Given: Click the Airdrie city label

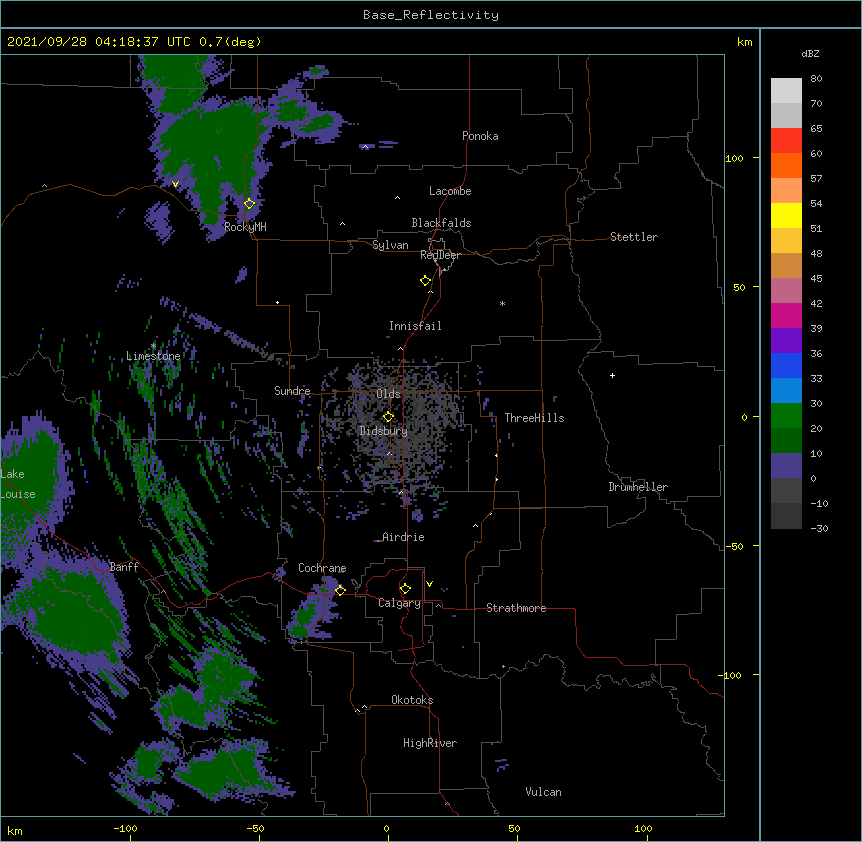Looking at the screenshot, I should point(403,537).
